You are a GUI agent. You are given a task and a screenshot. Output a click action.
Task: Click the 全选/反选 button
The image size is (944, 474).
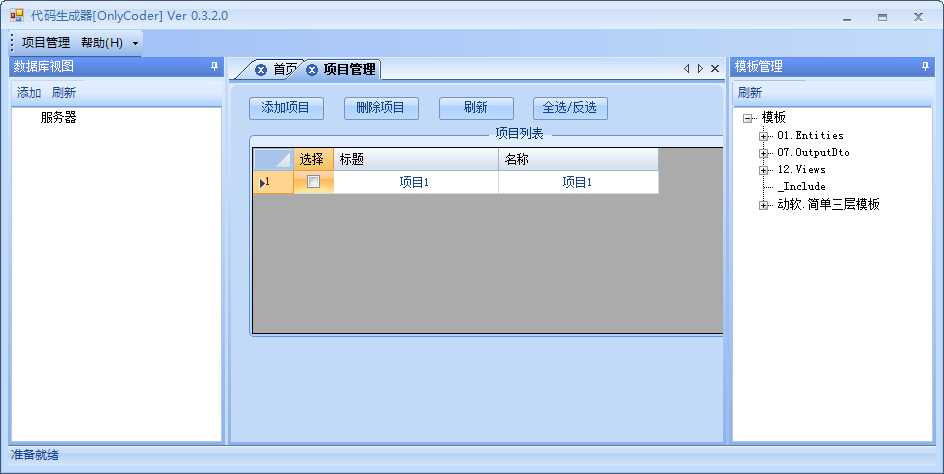570,108
